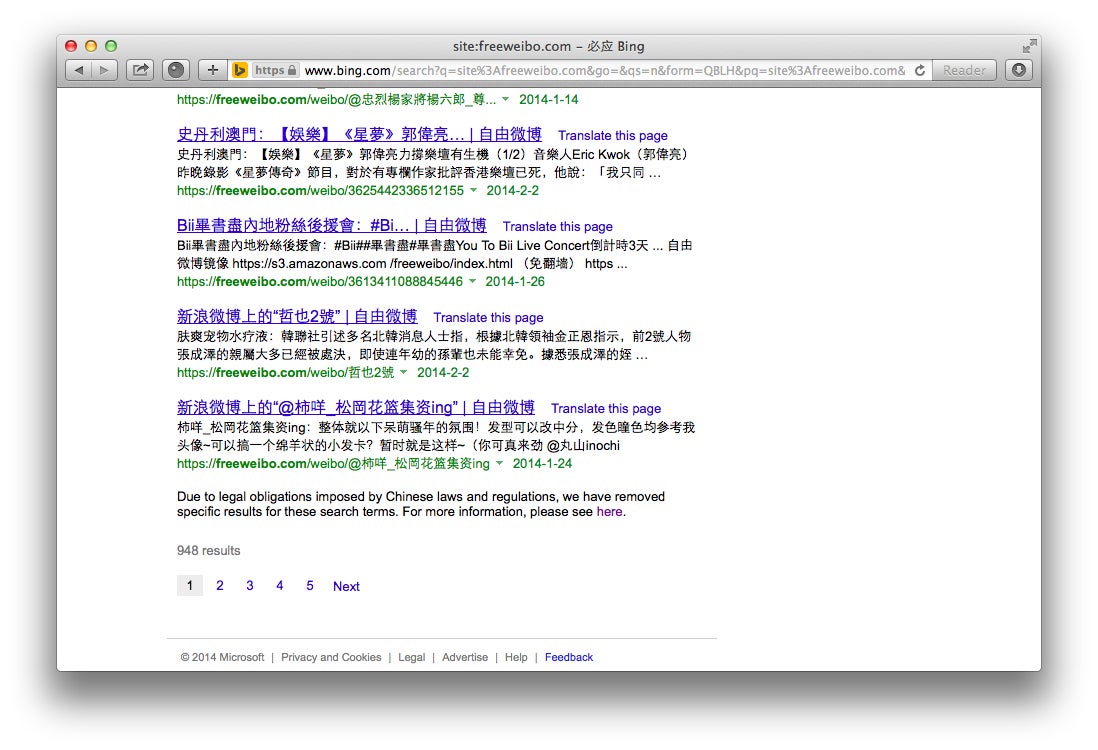Enter full screen with the expand arrows icon
The image size is (1098, 750).
[x=1029, y=46]
